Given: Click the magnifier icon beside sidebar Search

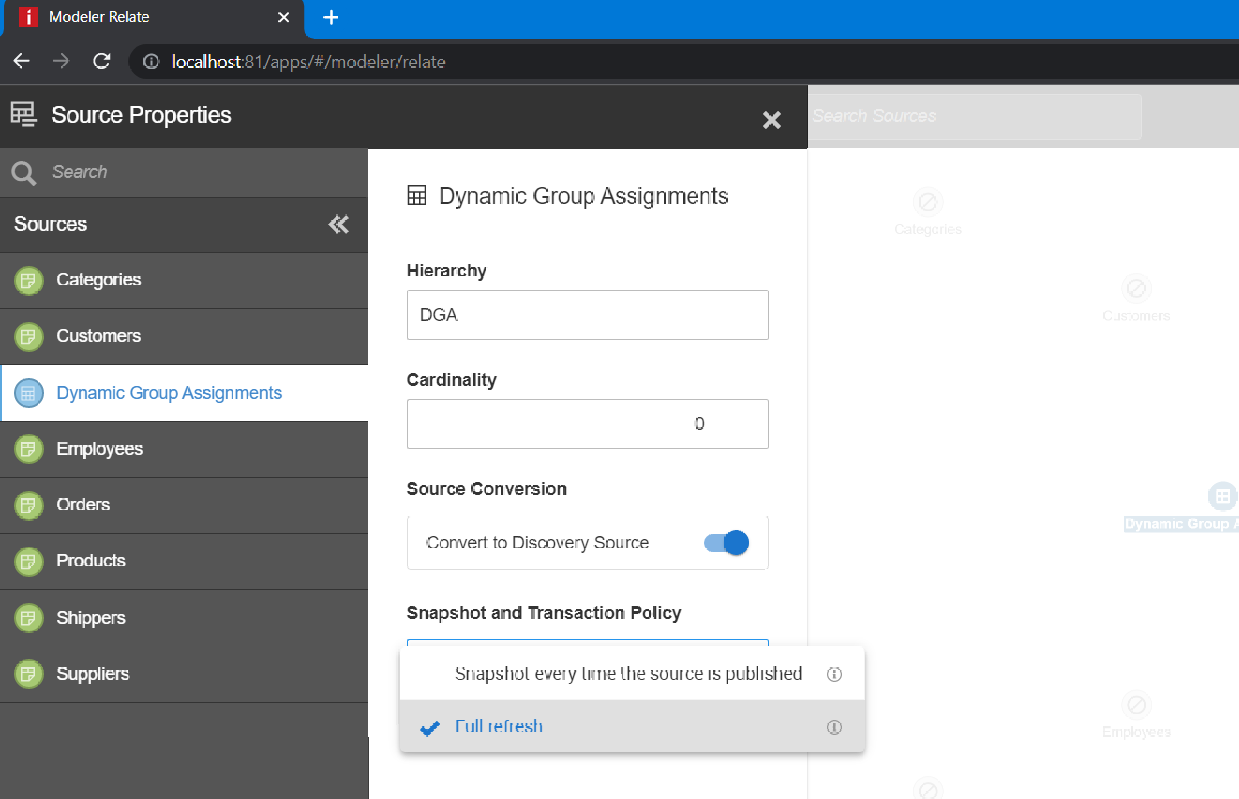Looking at the screenshot, I should click(25, 173).
